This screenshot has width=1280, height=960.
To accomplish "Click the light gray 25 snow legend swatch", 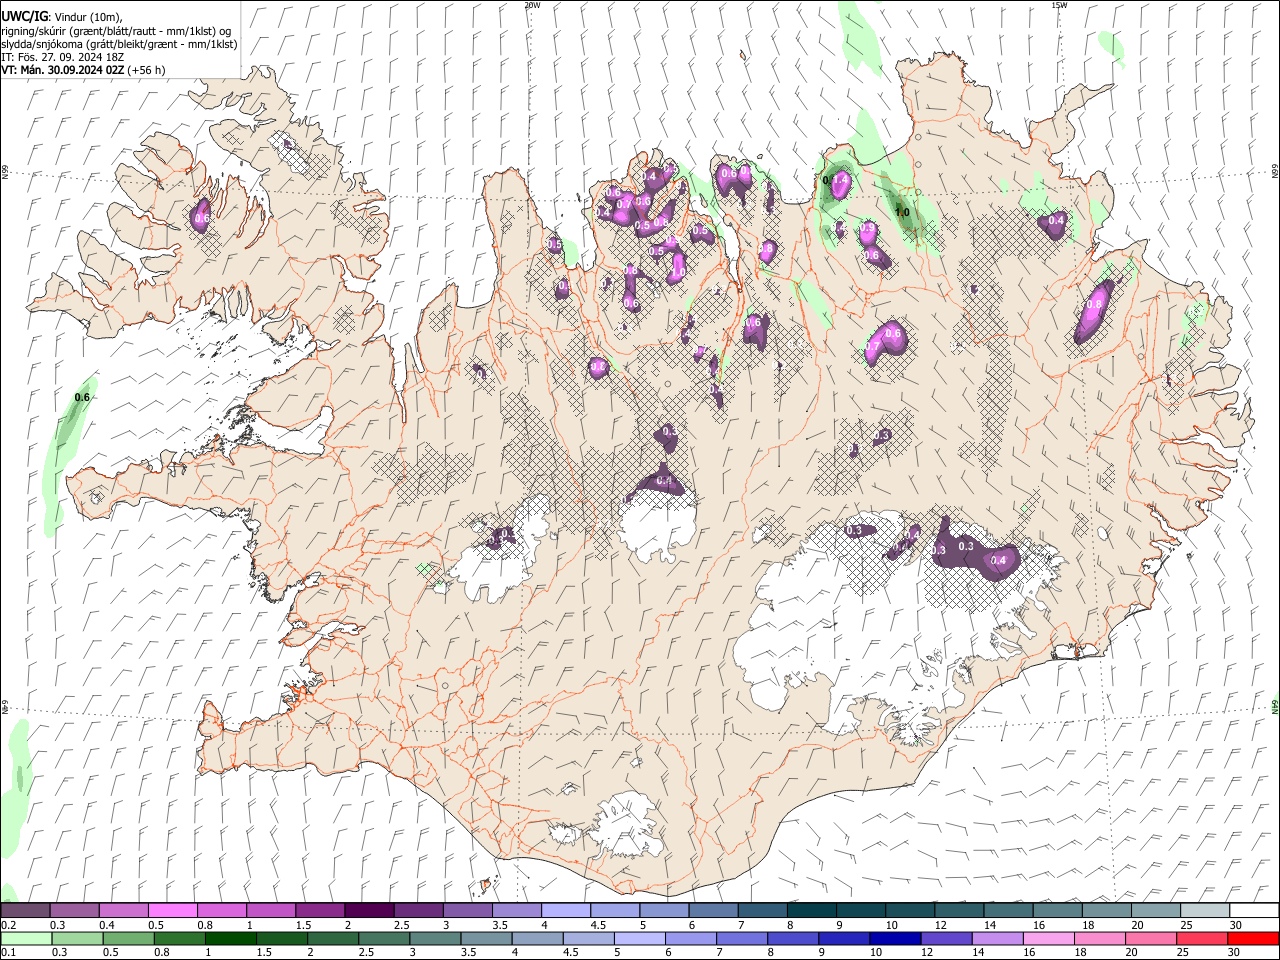I will tap(1204, 910).
